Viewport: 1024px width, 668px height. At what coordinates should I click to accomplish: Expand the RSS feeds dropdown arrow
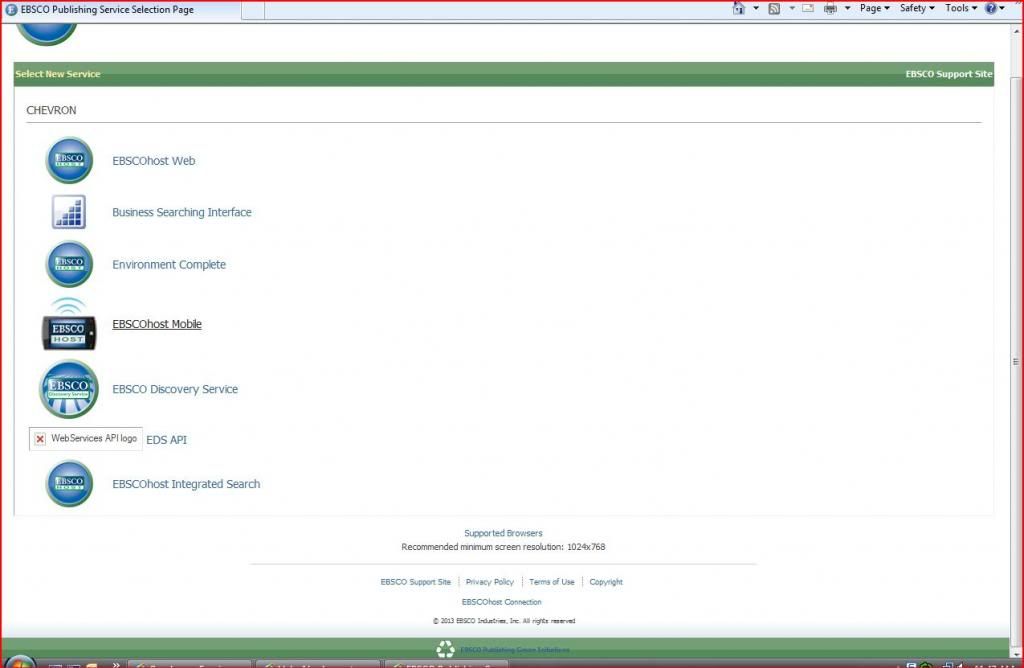(792, 8)
